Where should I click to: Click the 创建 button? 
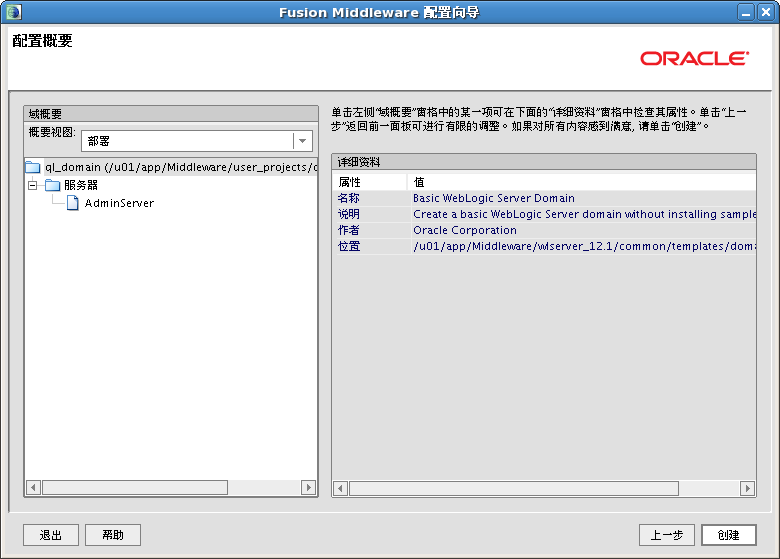[729, 535]
